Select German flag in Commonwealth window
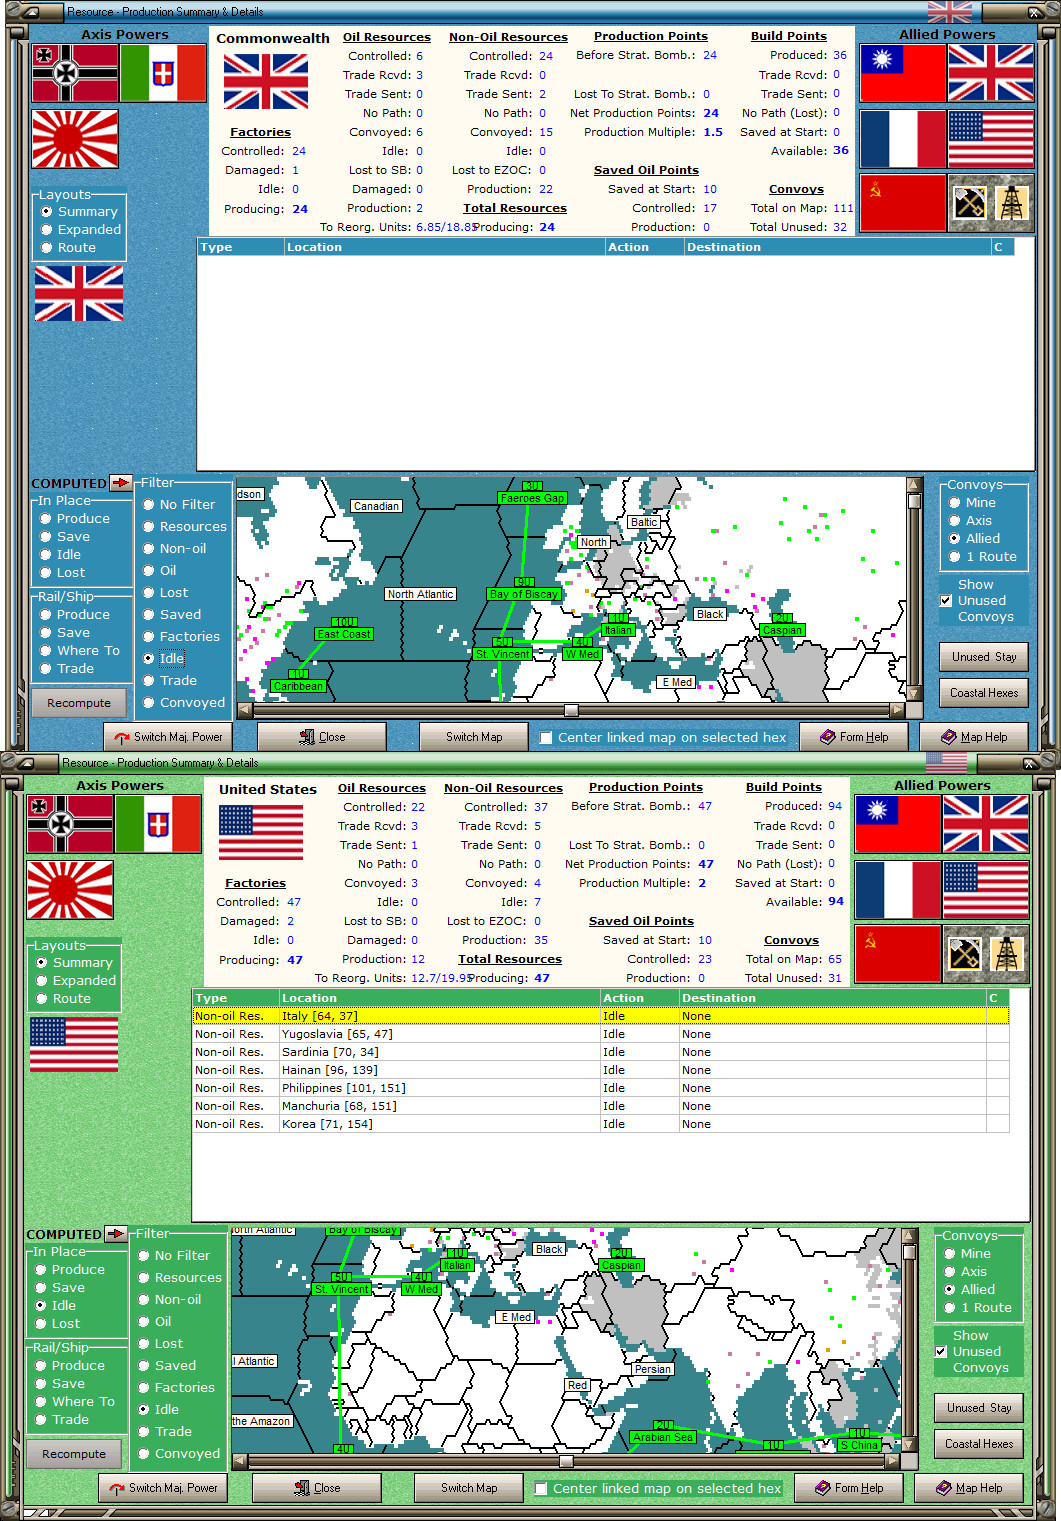The image size is (1061, 1521). 75,73
